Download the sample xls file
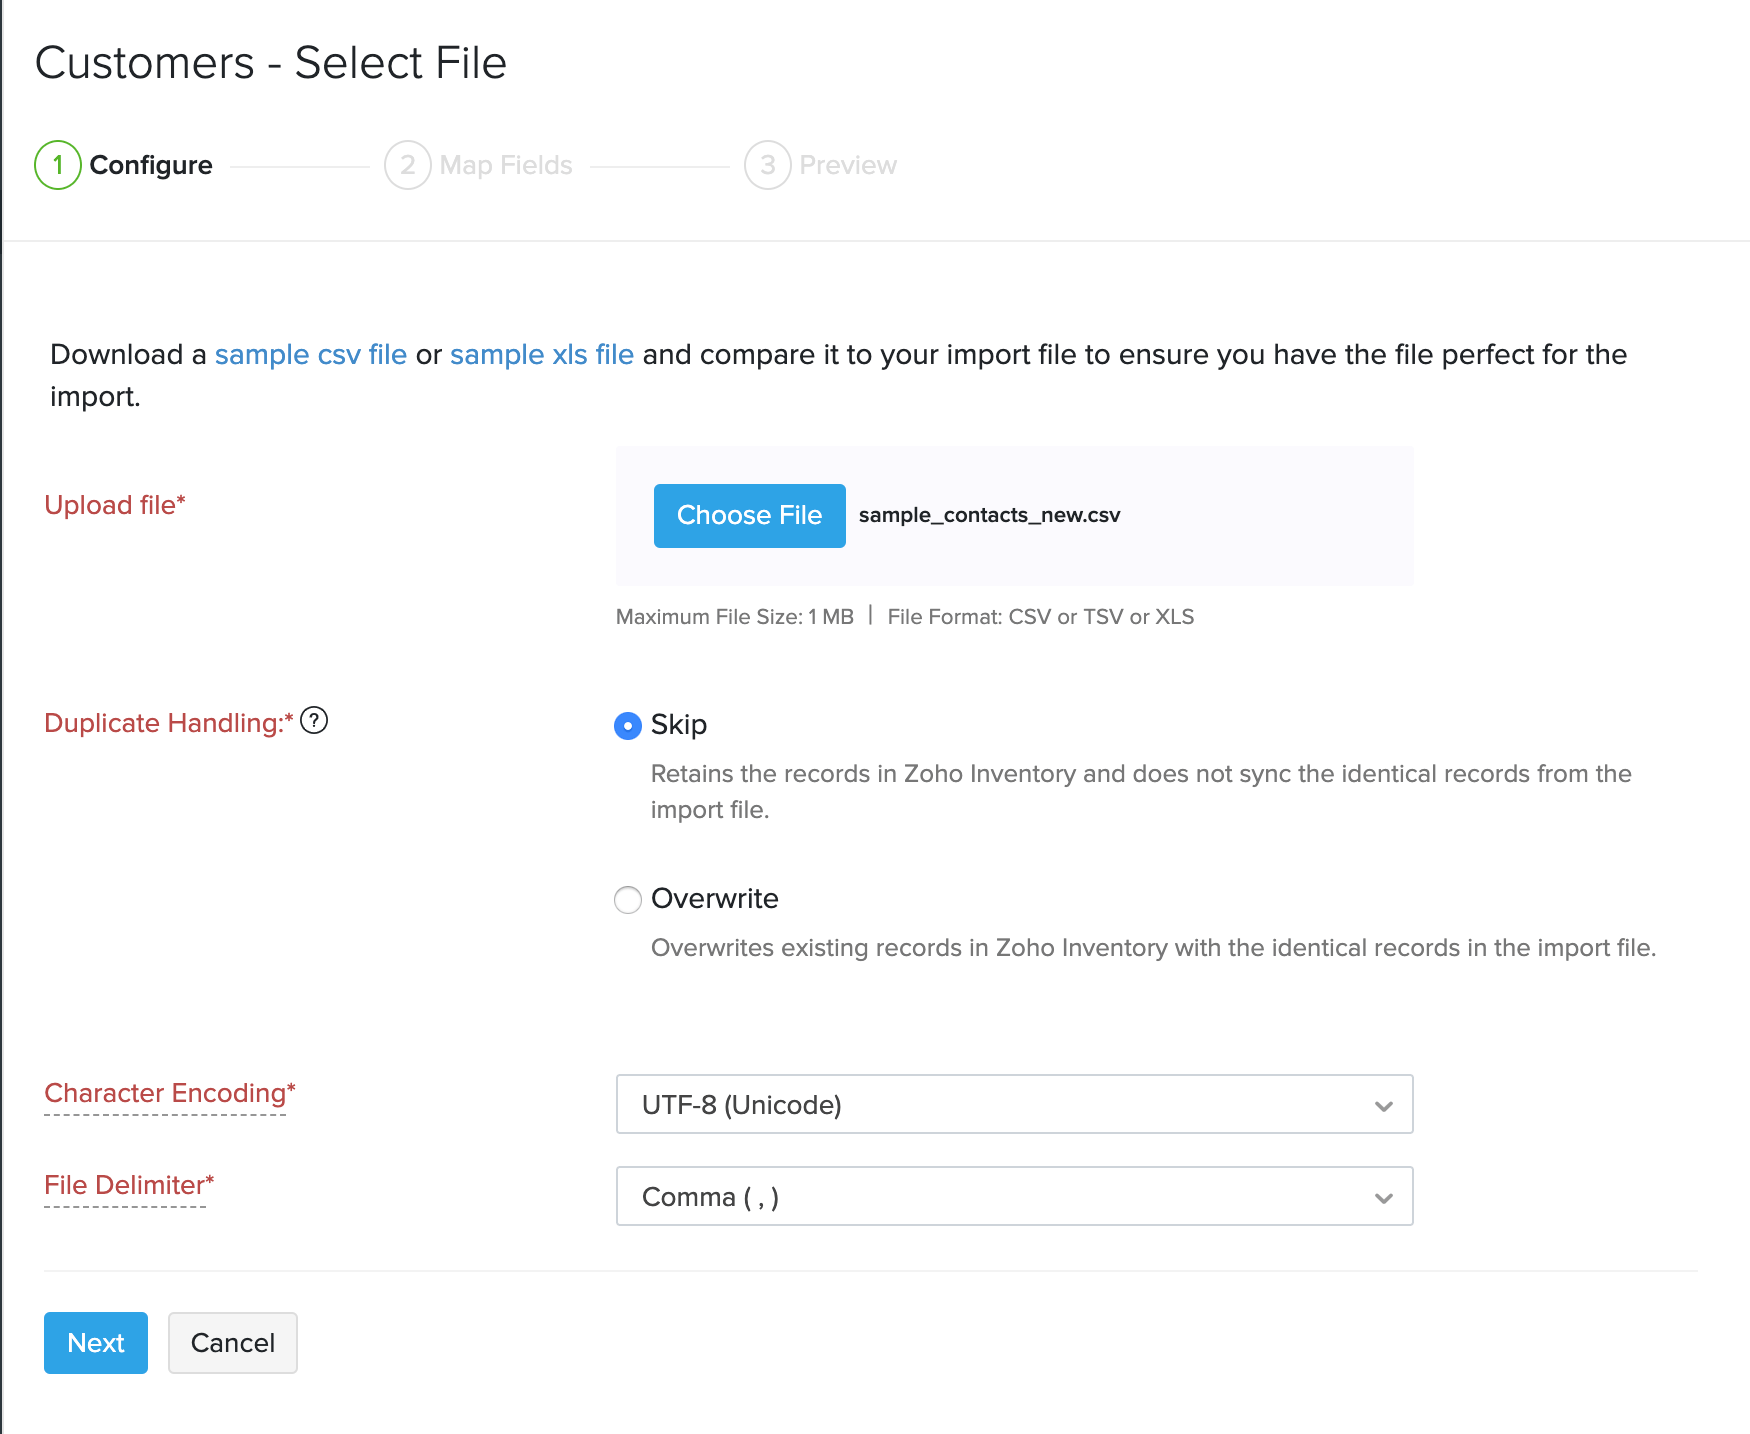 [541, 354]
